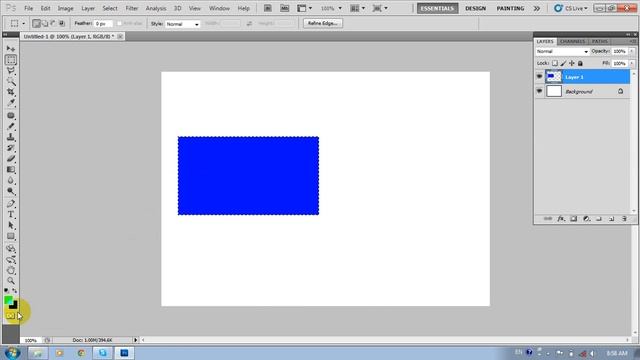Open tool preset picker arrow
This screenshot has height=360, width=640.
23,24
